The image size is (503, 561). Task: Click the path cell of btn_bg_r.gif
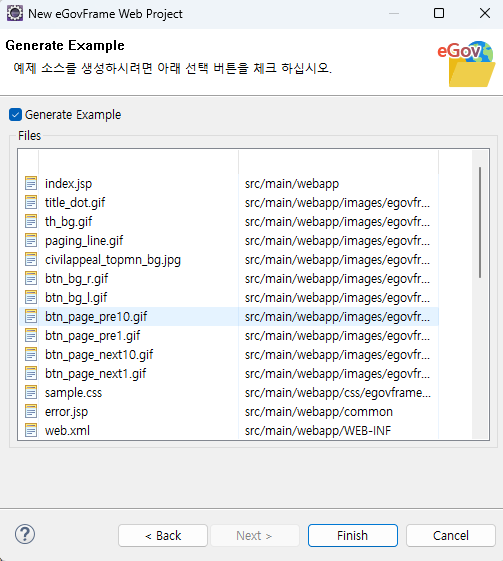(x=337, y=279)
